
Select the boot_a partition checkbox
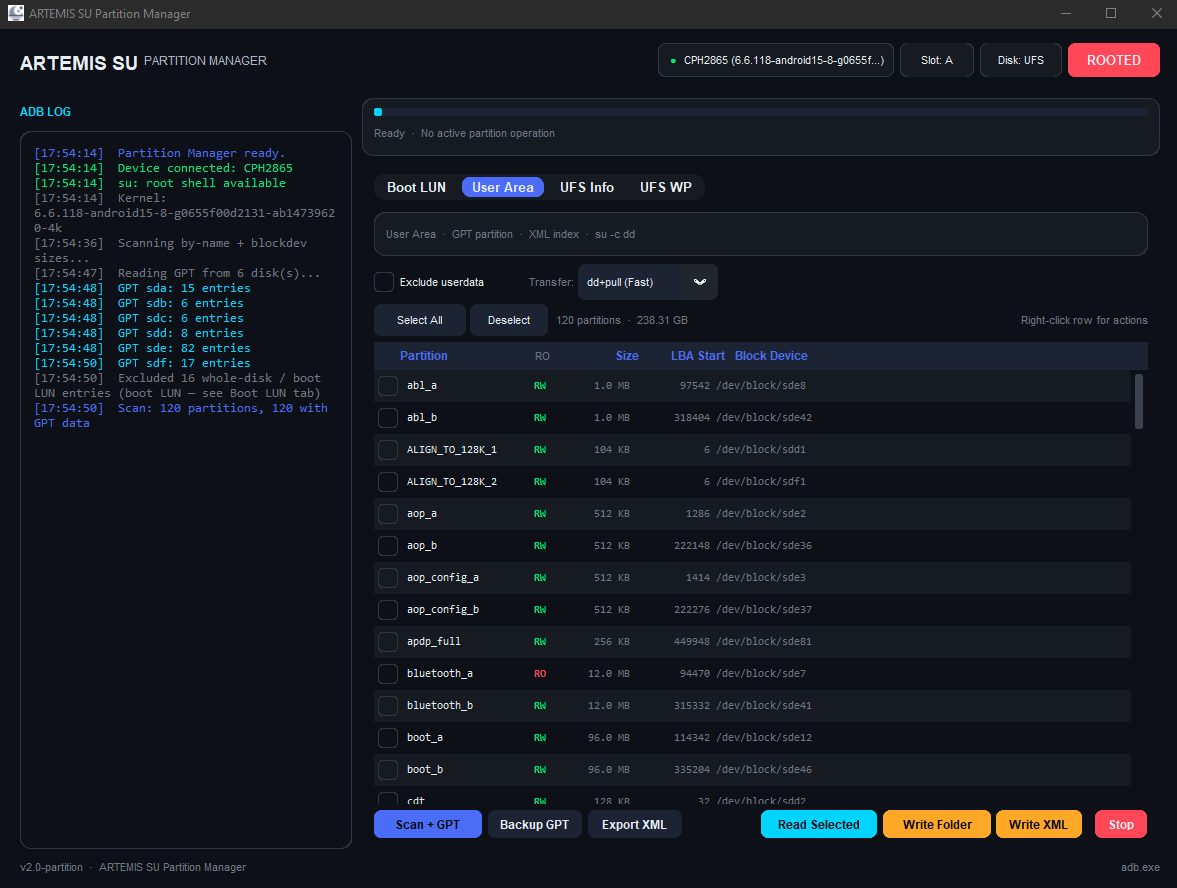pyautogui.click(x=388, y=738)
